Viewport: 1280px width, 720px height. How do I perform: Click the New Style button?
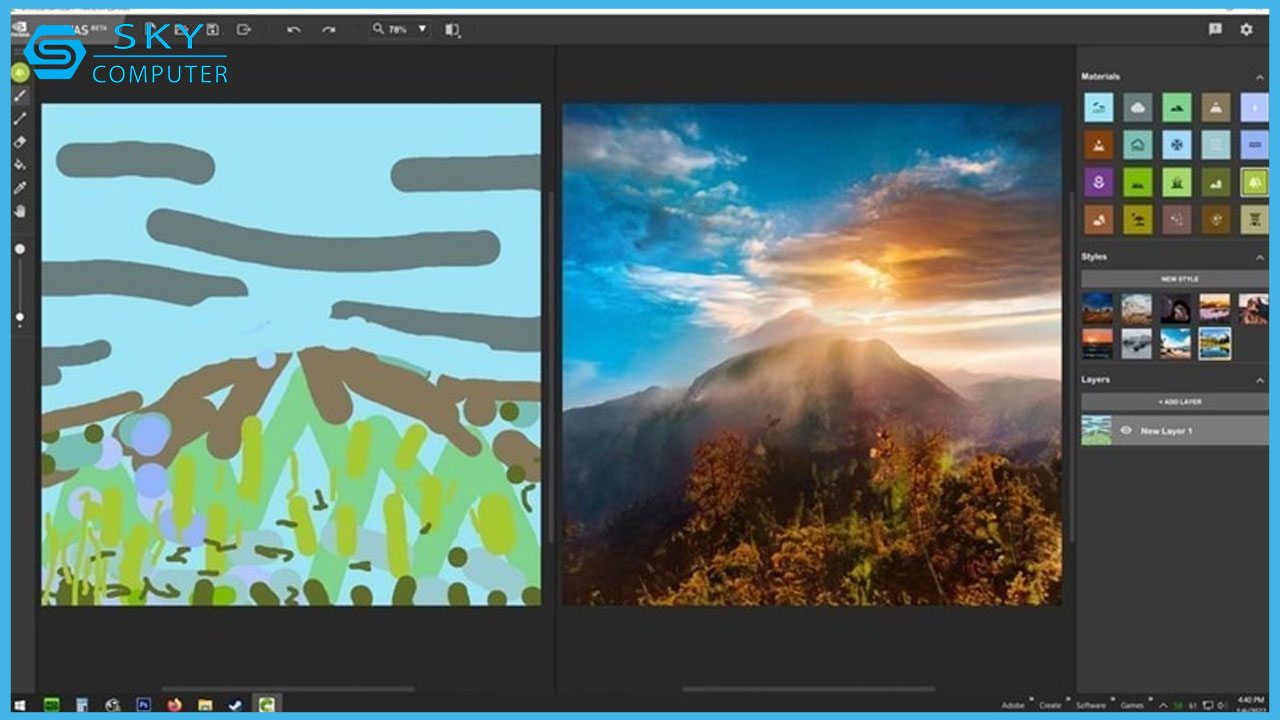coord(1178,279)
